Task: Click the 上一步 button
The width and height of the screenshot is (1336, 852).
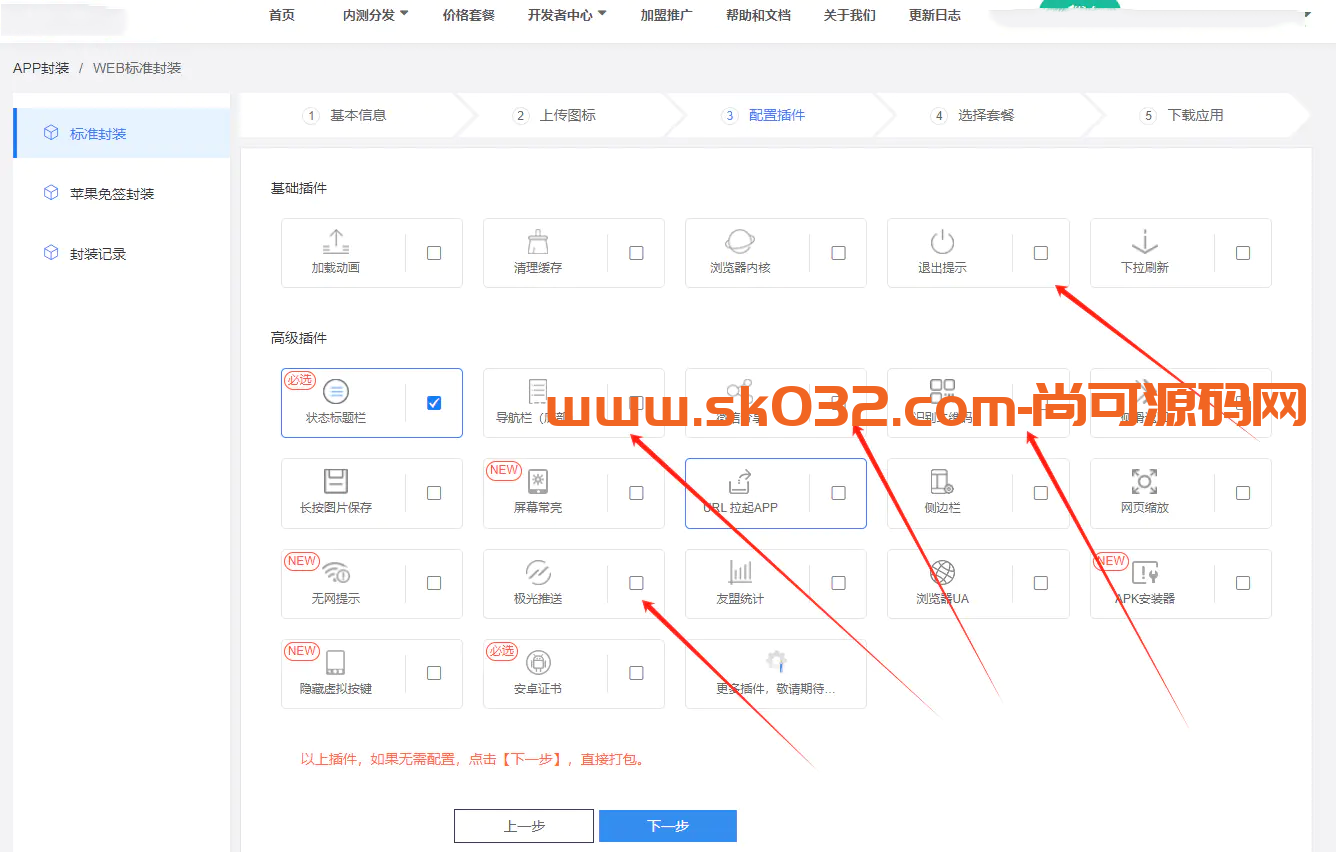Action: tap(524, 826)
